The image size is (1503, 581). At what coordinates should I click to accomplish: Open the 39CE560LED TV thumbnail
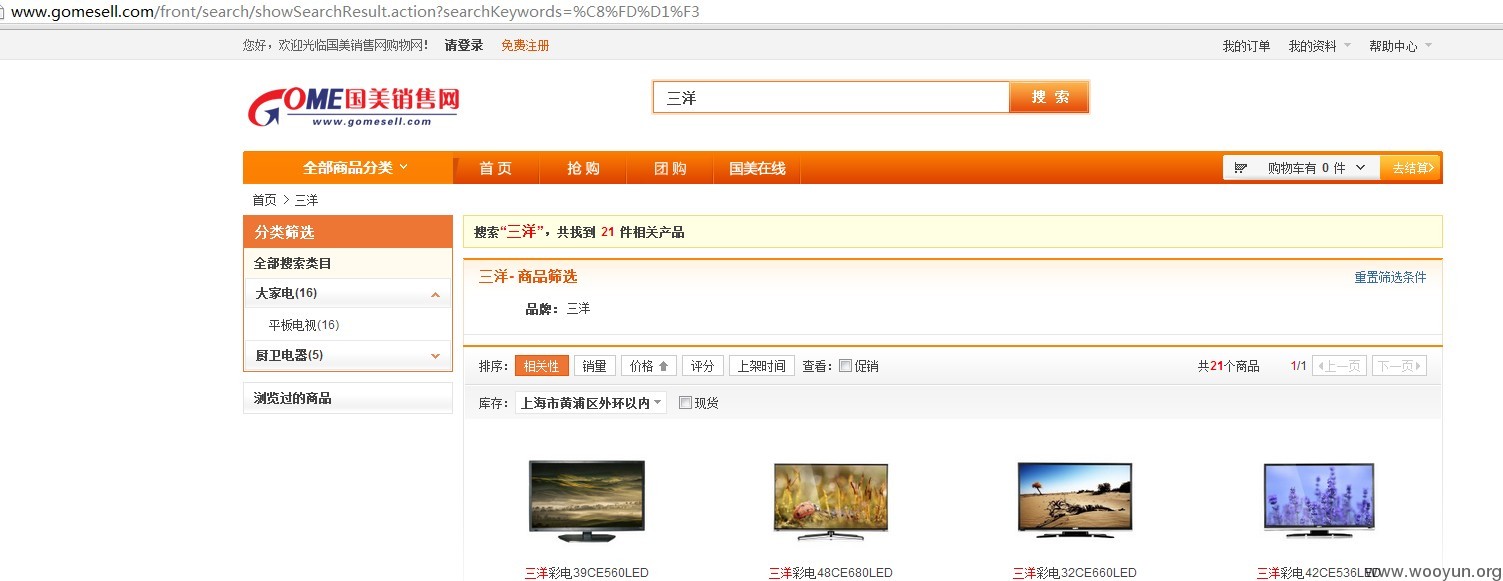(587, 501)
